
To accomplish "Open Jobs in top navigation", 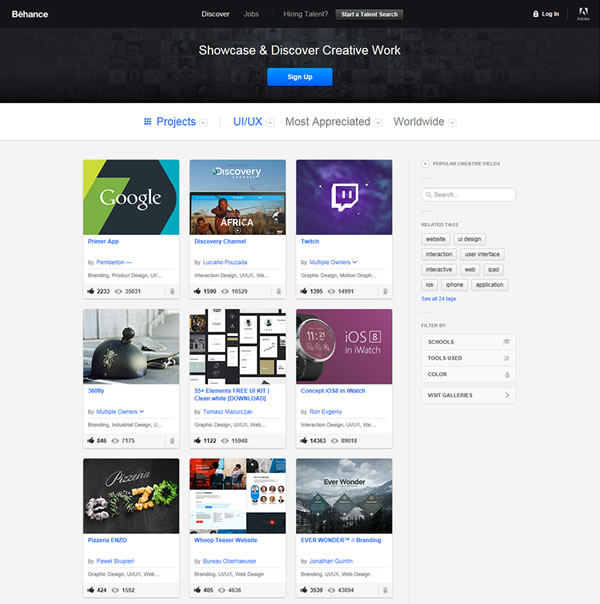I will pos(251,14).
